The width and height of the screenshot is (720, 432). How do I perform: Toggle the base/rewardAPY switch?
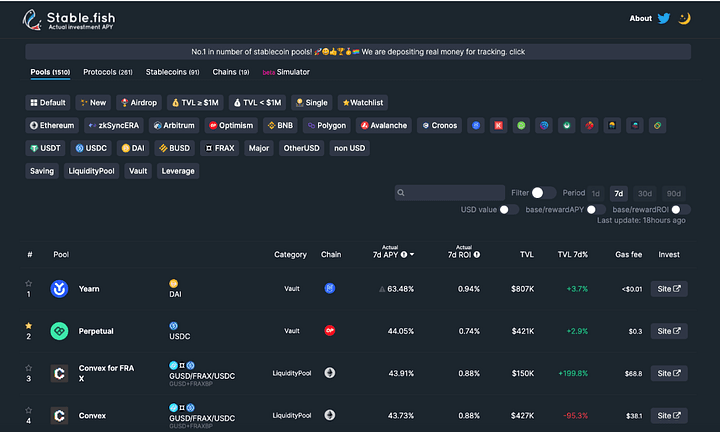pyautogui.click(x=596, y=210)
